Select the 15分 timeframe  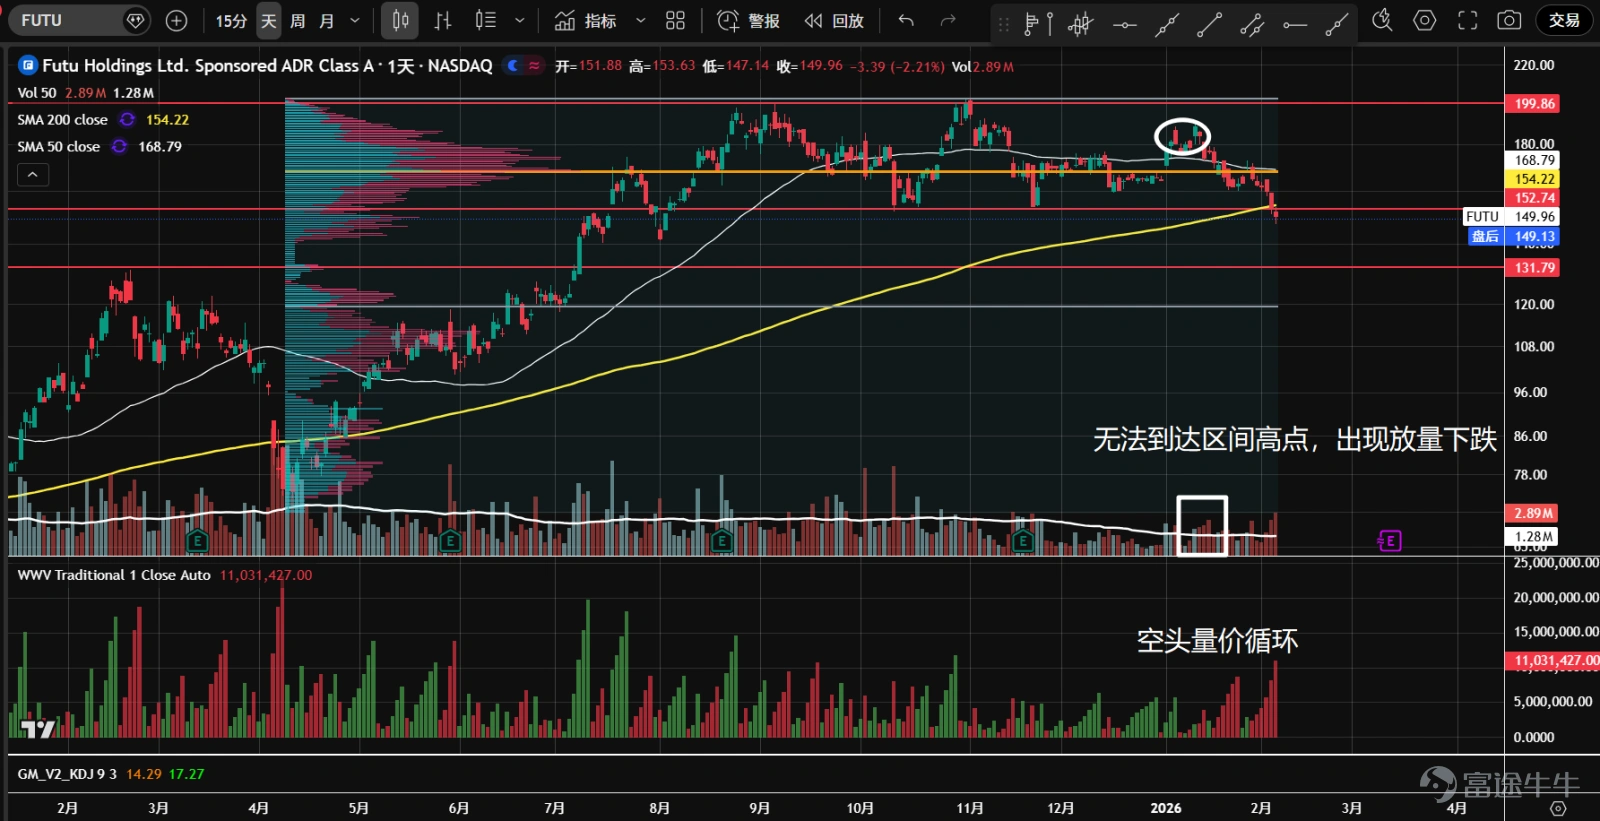(231, 20)
